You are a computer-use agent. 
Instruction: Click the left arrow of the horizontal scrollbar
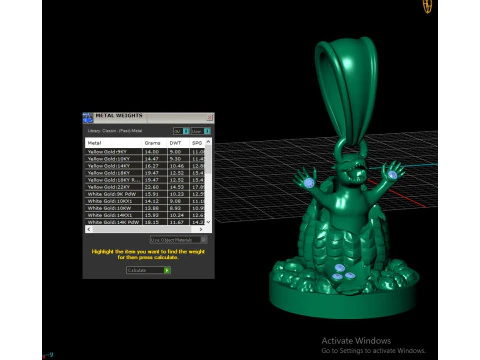[x=89, y=229]
